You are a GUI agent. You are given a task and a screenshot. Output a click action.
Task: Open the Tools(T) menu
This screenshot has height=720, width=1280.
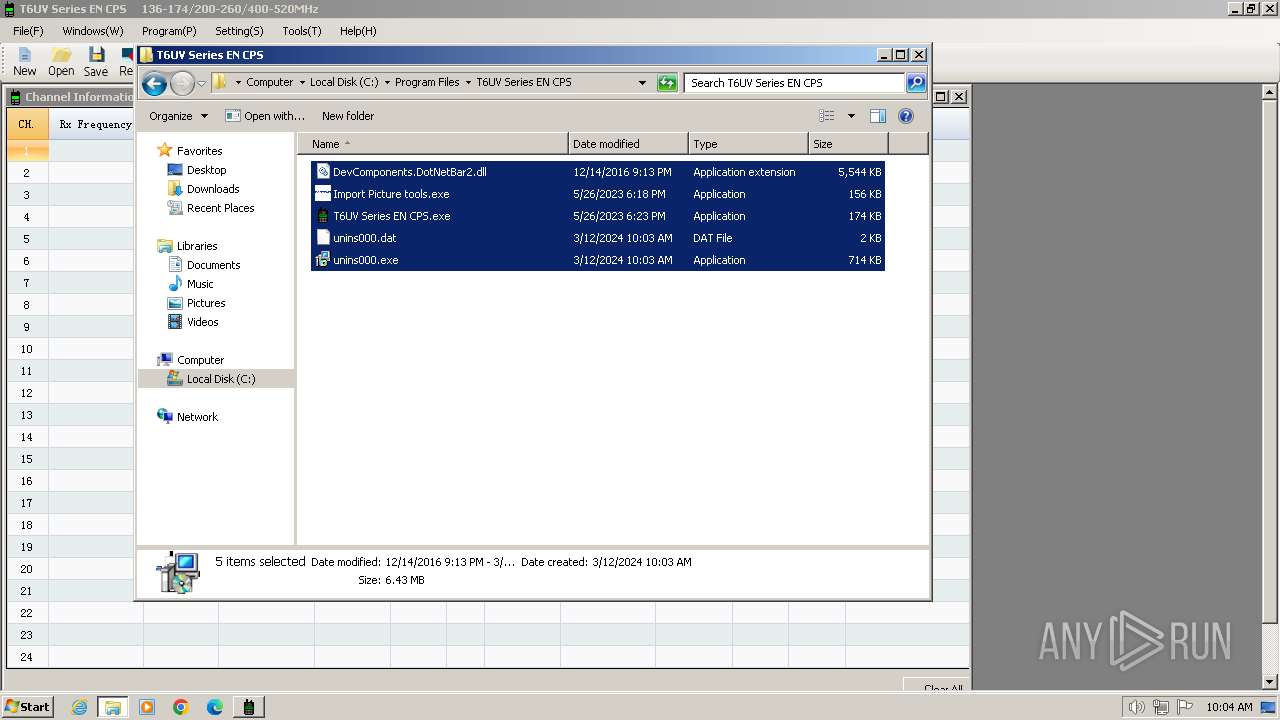point(302,31)
